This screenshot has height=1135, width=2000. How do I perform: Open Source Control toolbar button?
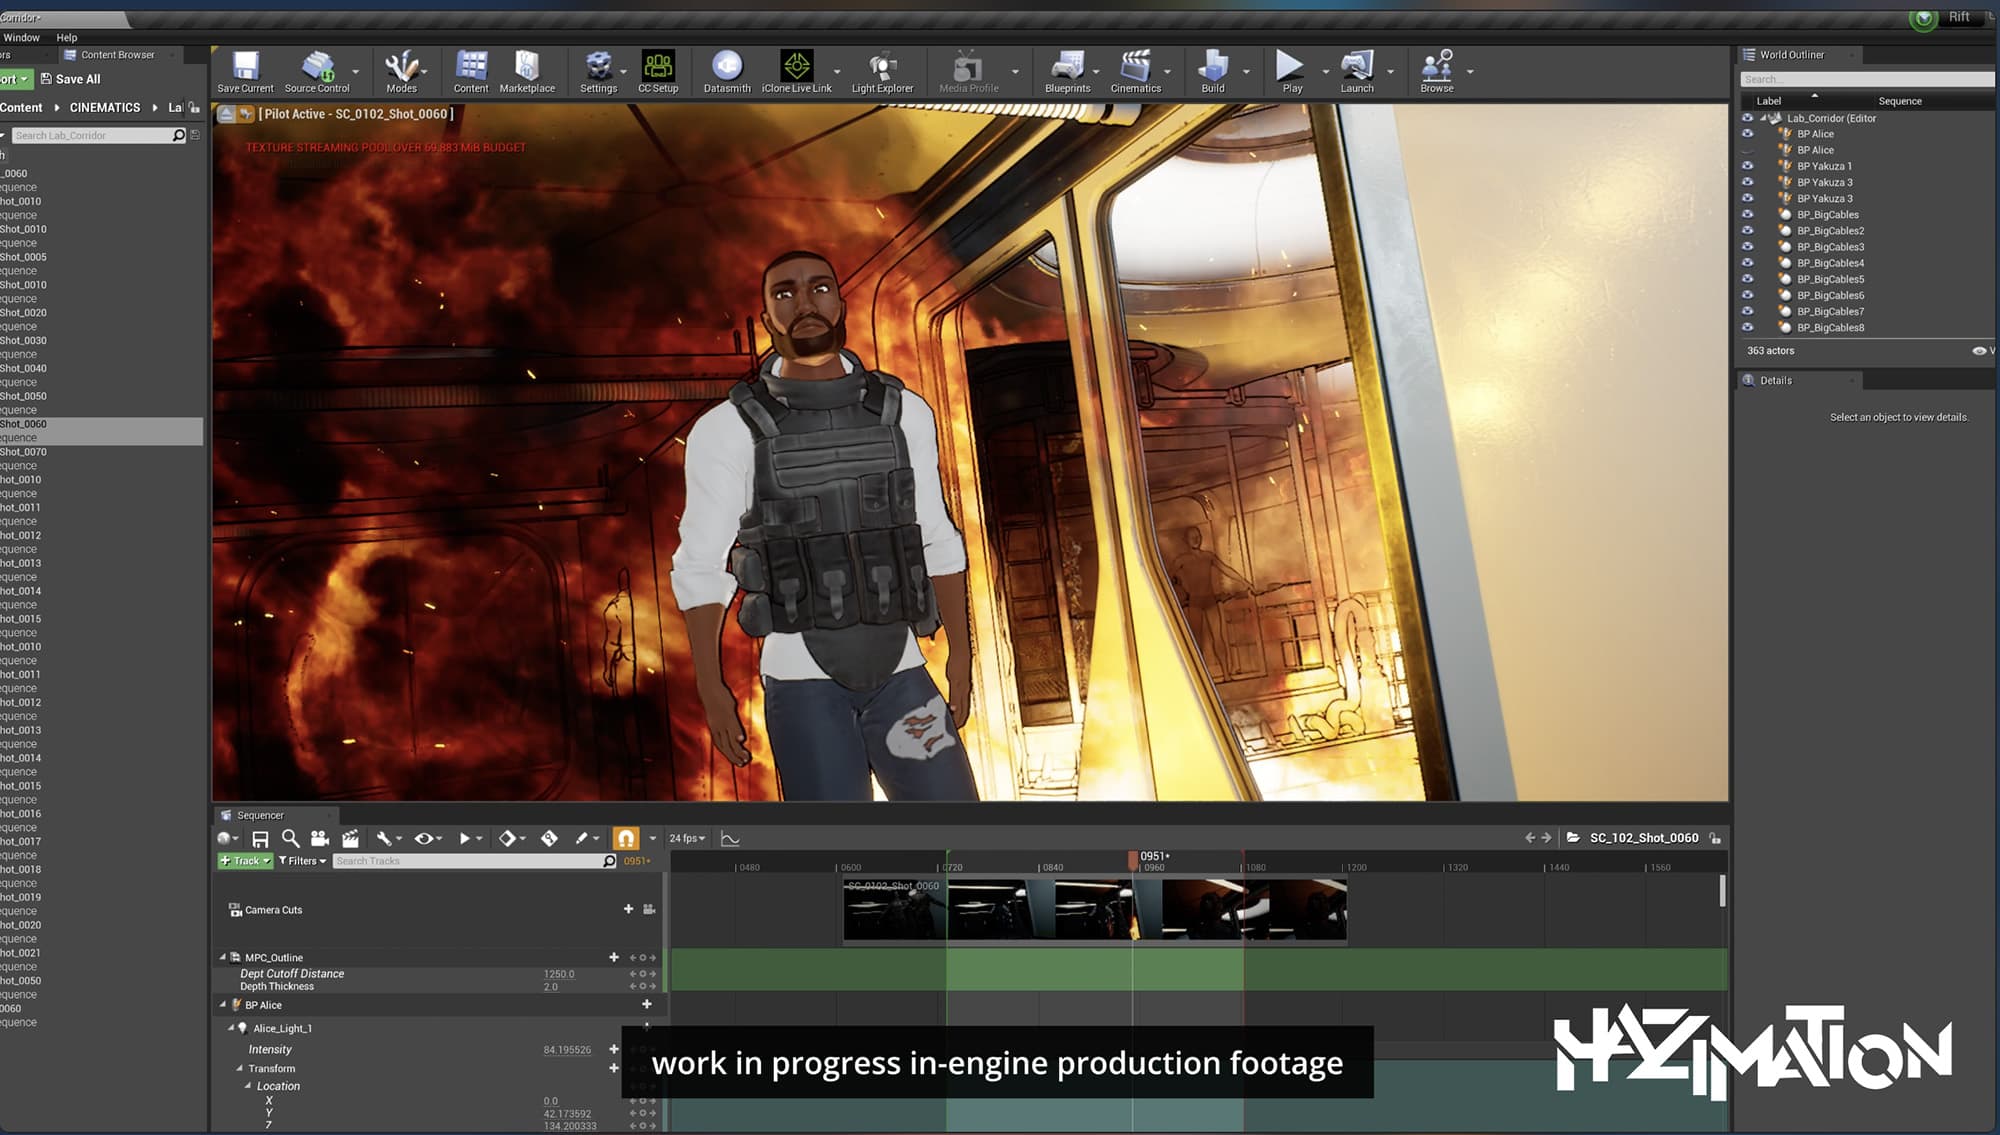point(317,71)
